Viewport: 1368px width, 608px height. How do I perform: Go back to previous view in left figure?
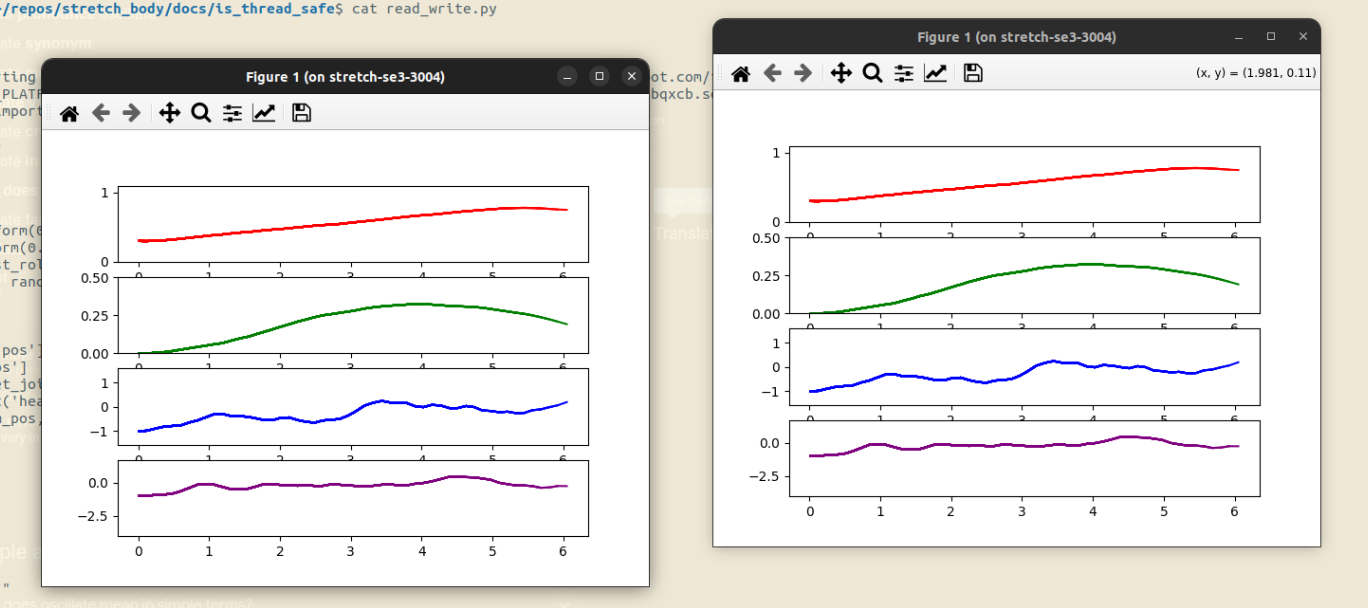pos(100,113)
